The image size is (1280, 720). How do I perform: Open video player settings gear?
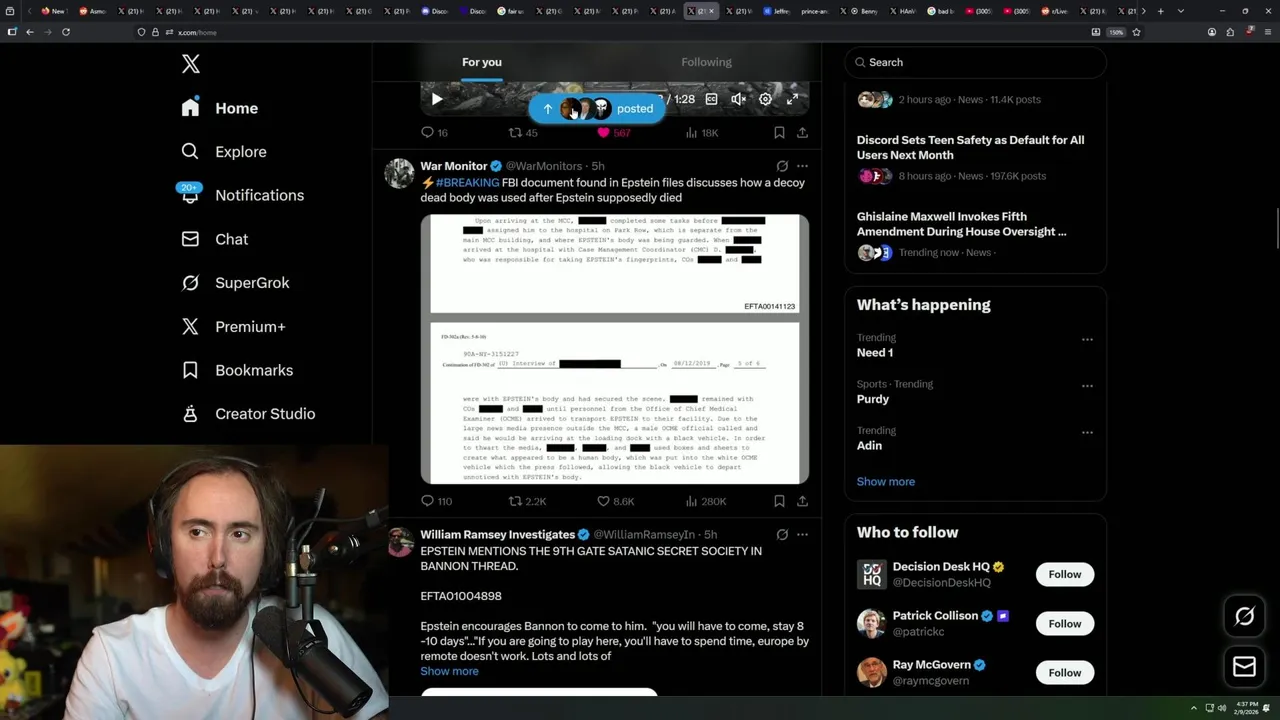pyautogui.click(x=765, y=99)
